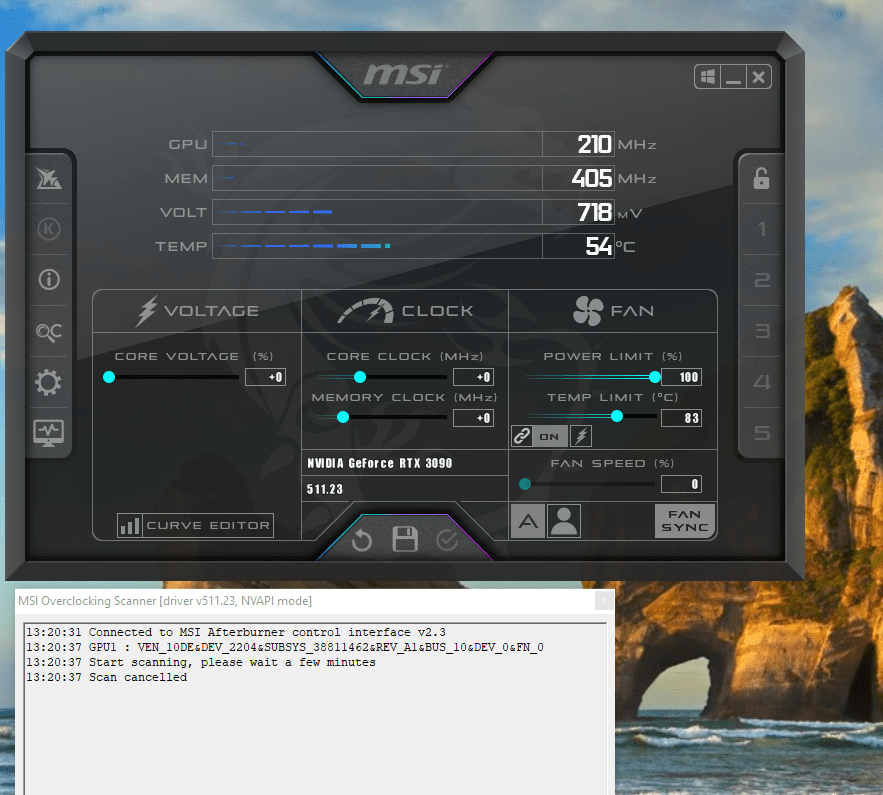Click the Core Voltage value field
883x795 pixels.
point(265,377)
